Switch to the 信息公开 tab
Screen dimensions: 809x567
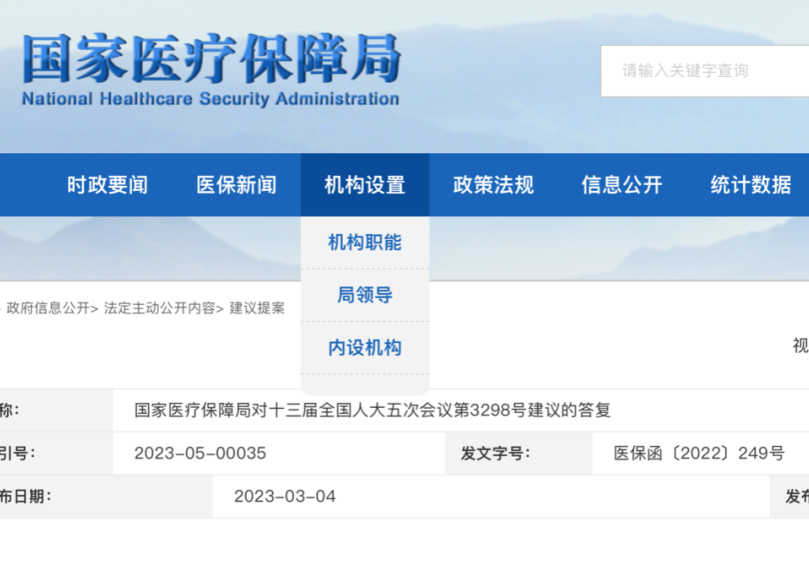pos(622,185)
